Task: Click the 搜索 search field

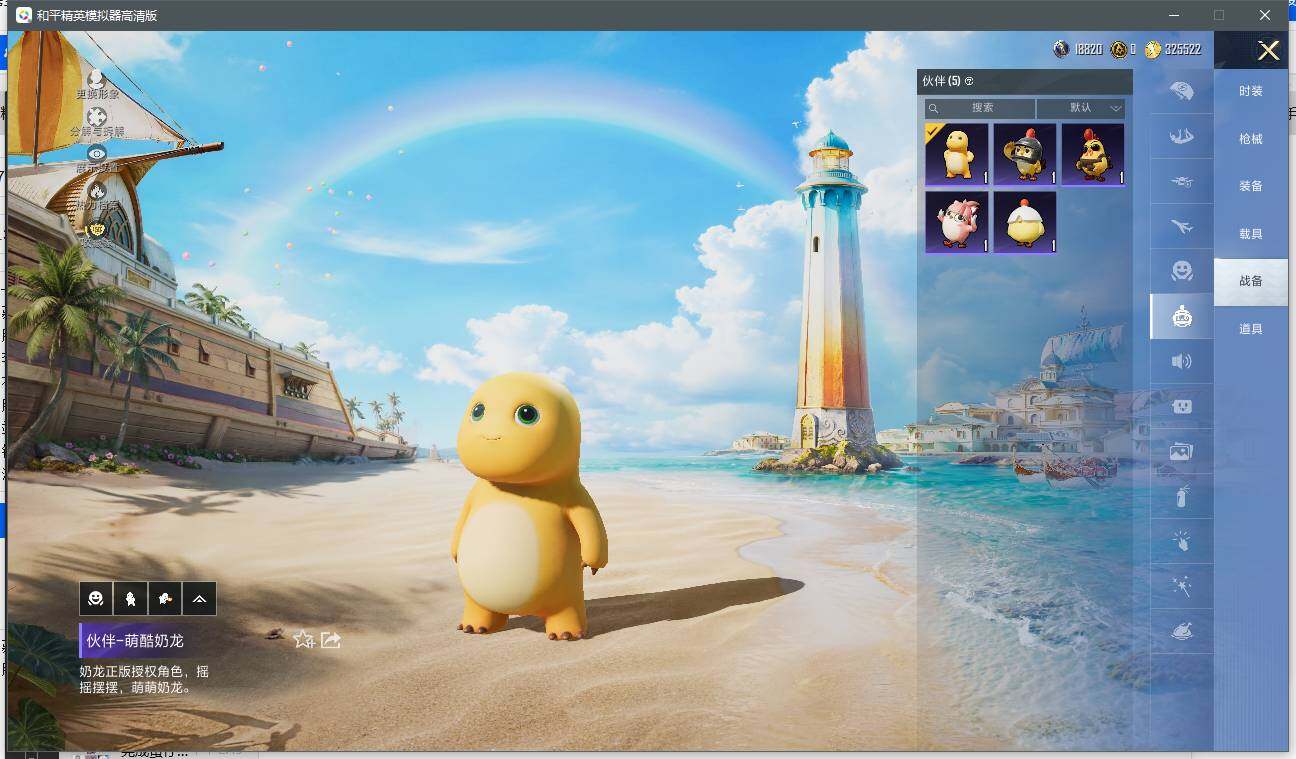Action: 980,108
